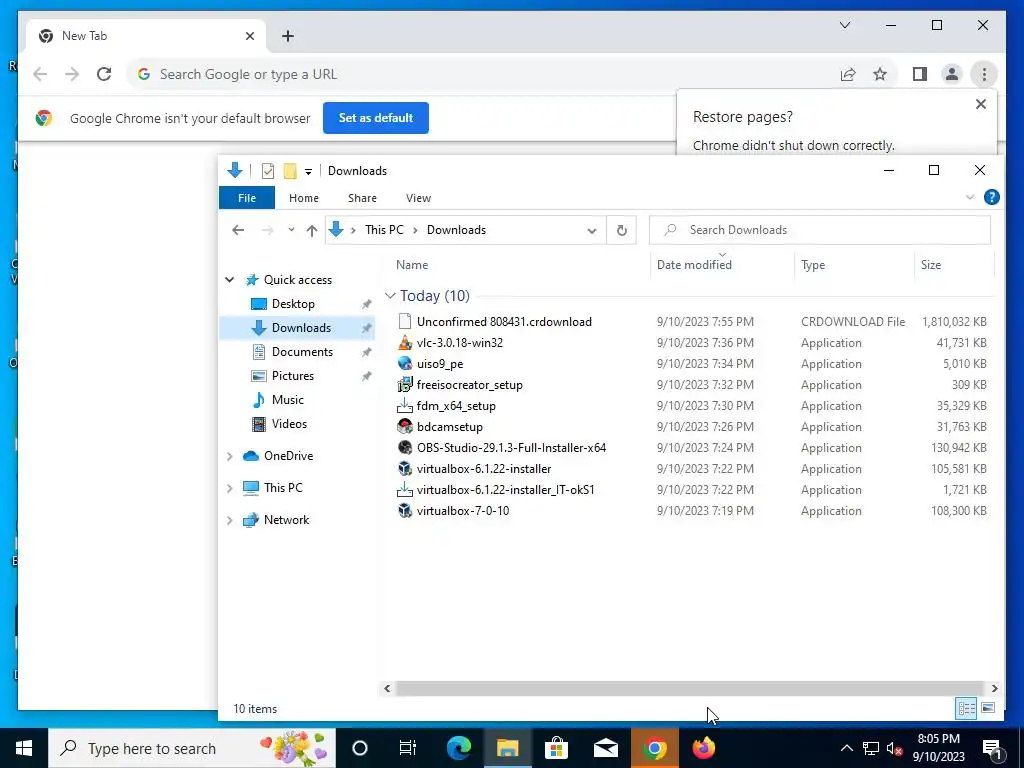Viewport: 1024px width, 768px height.
Task: Open Chrome three-dot menu
Action: 984,74
